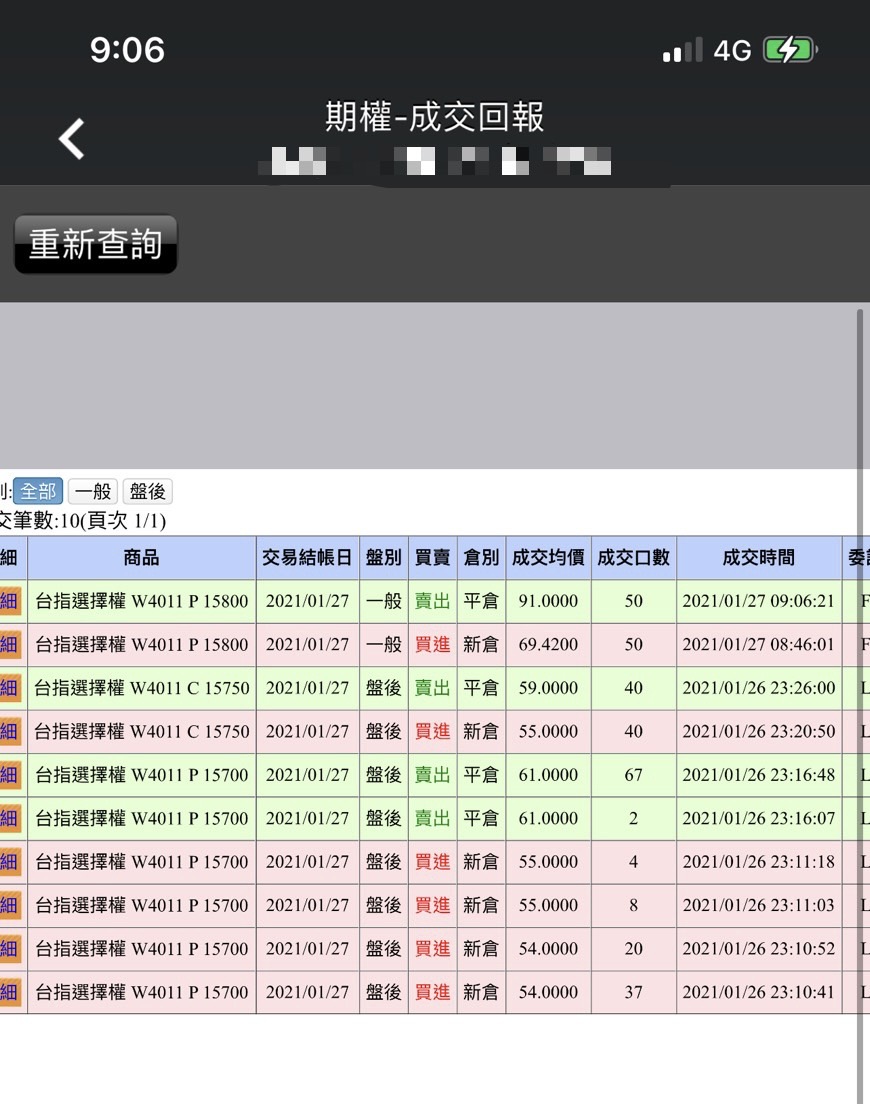Open detail icon for the 08:46:01 trade
Screen dimensions: 870x1104
click(10, 645)
